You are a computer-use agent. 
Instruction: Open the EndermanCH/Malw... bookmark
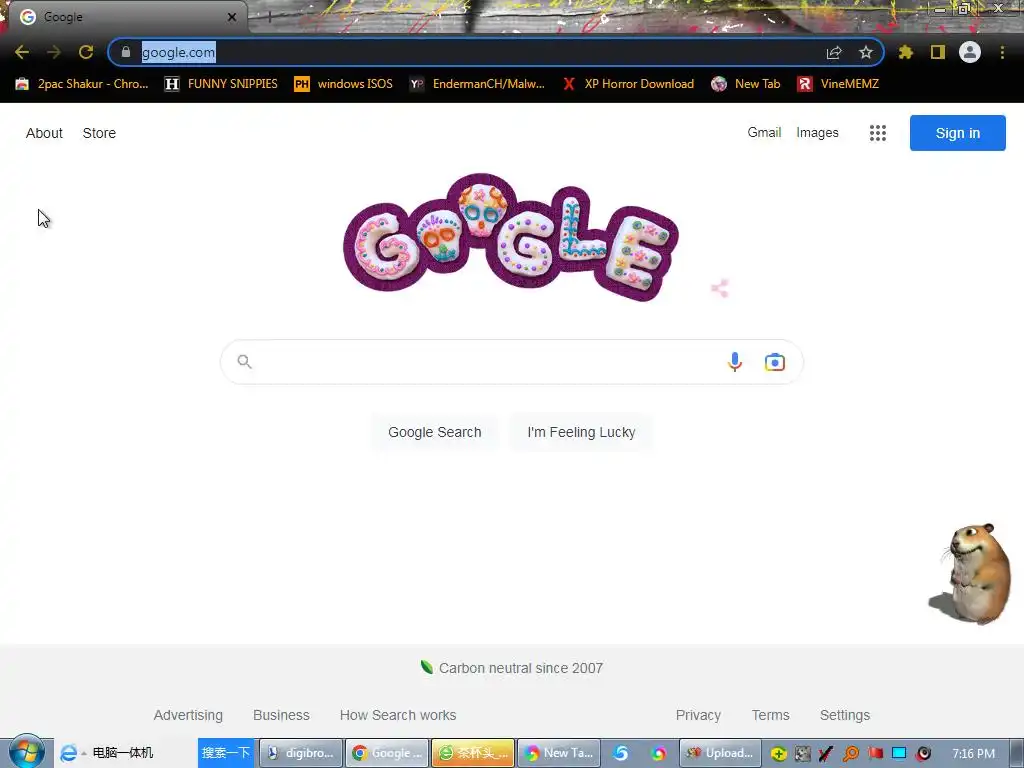click(477, 84)
